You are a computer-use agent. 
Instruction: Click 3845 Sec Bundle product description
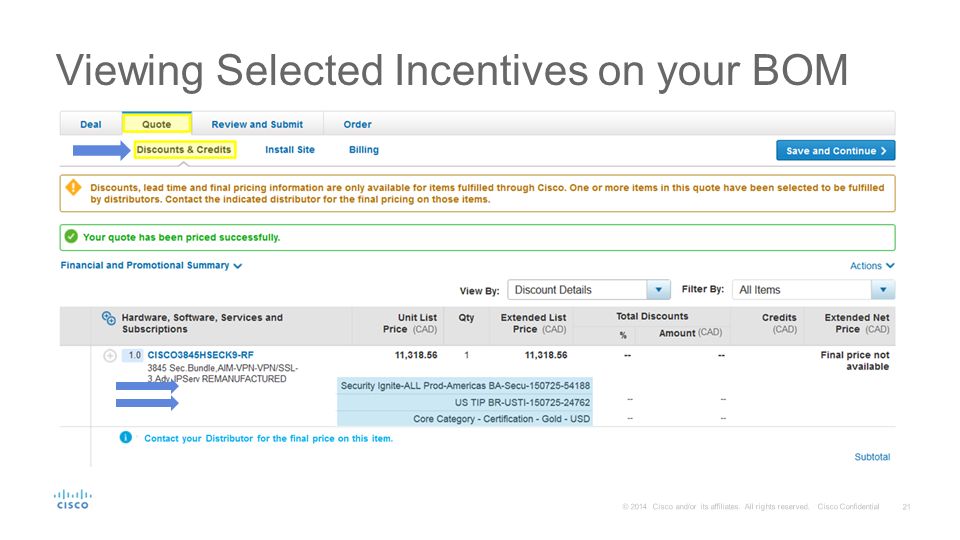coord(222,373)
